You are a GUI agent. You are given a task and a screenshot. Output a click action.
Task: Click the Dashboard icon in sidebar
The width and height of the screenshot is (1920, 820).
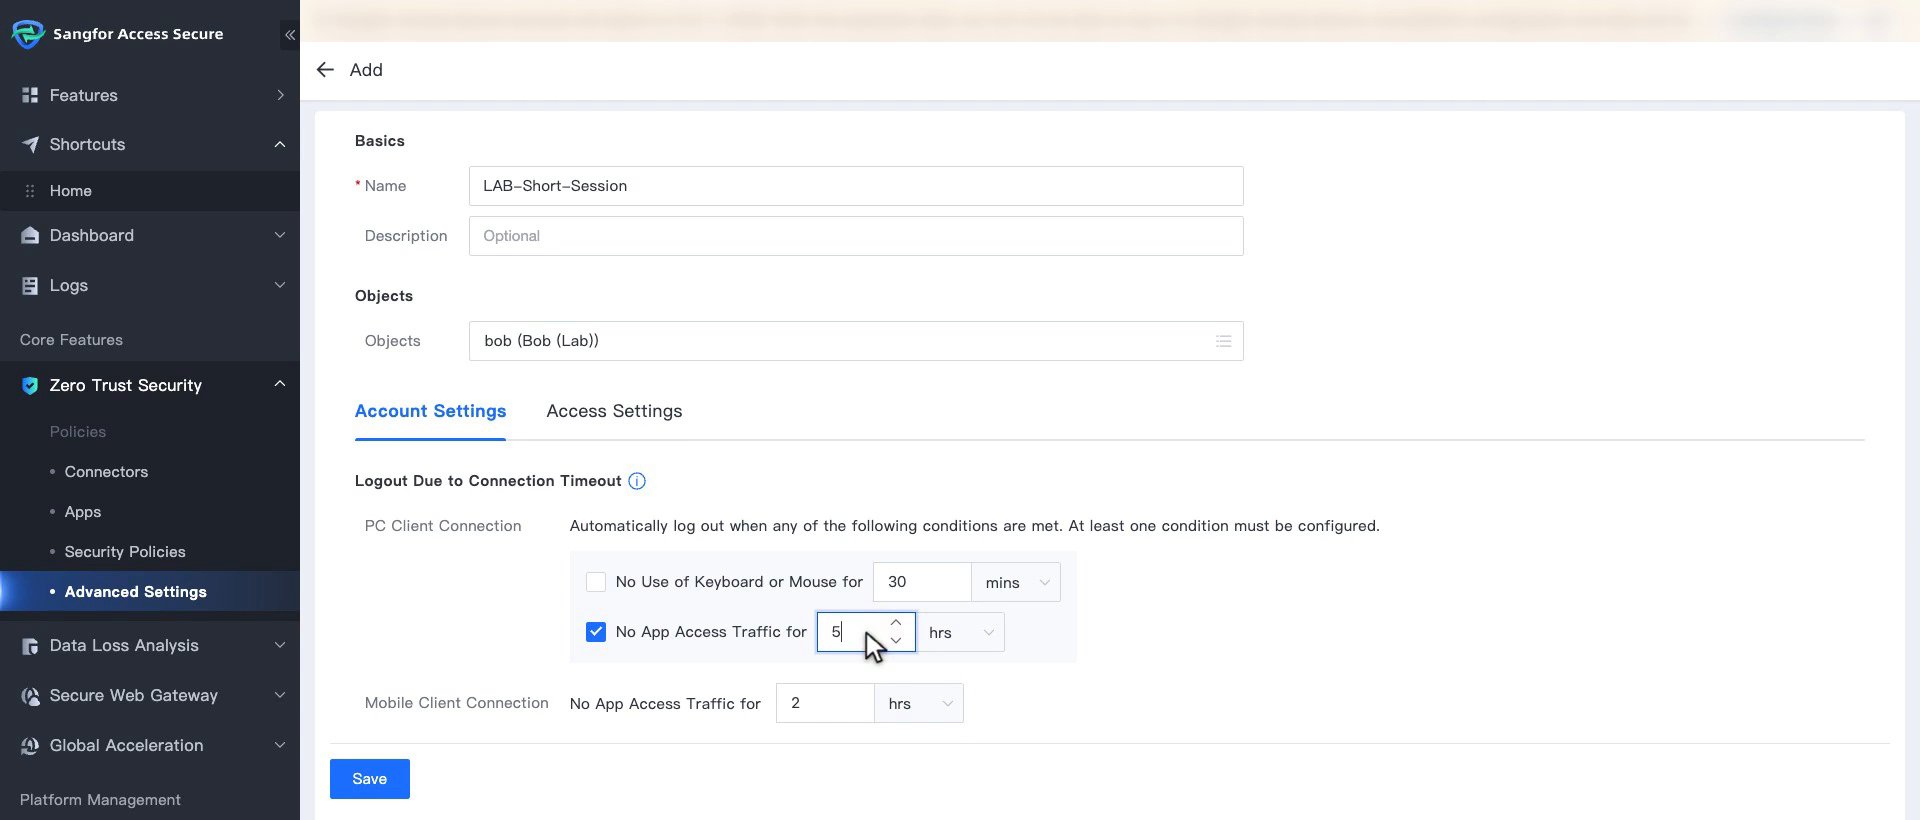point(30,235)
